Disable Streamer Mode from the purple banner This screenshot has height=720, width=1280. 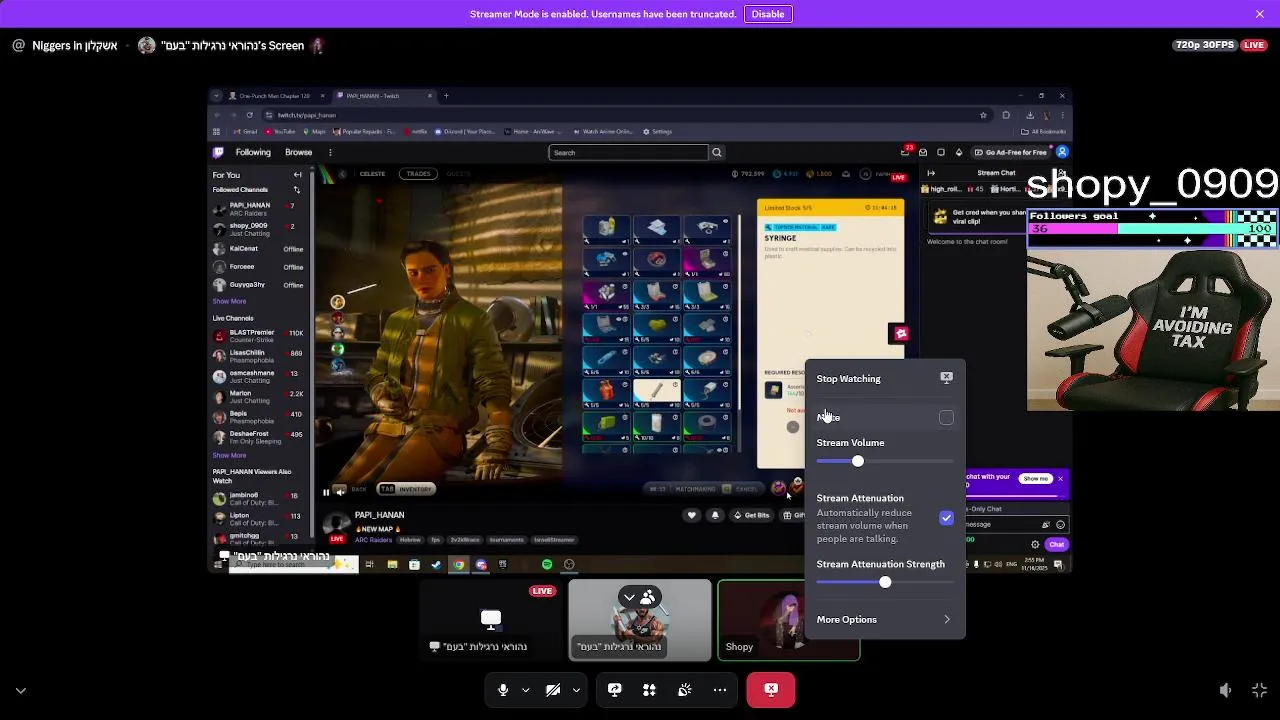click(768, 14)
